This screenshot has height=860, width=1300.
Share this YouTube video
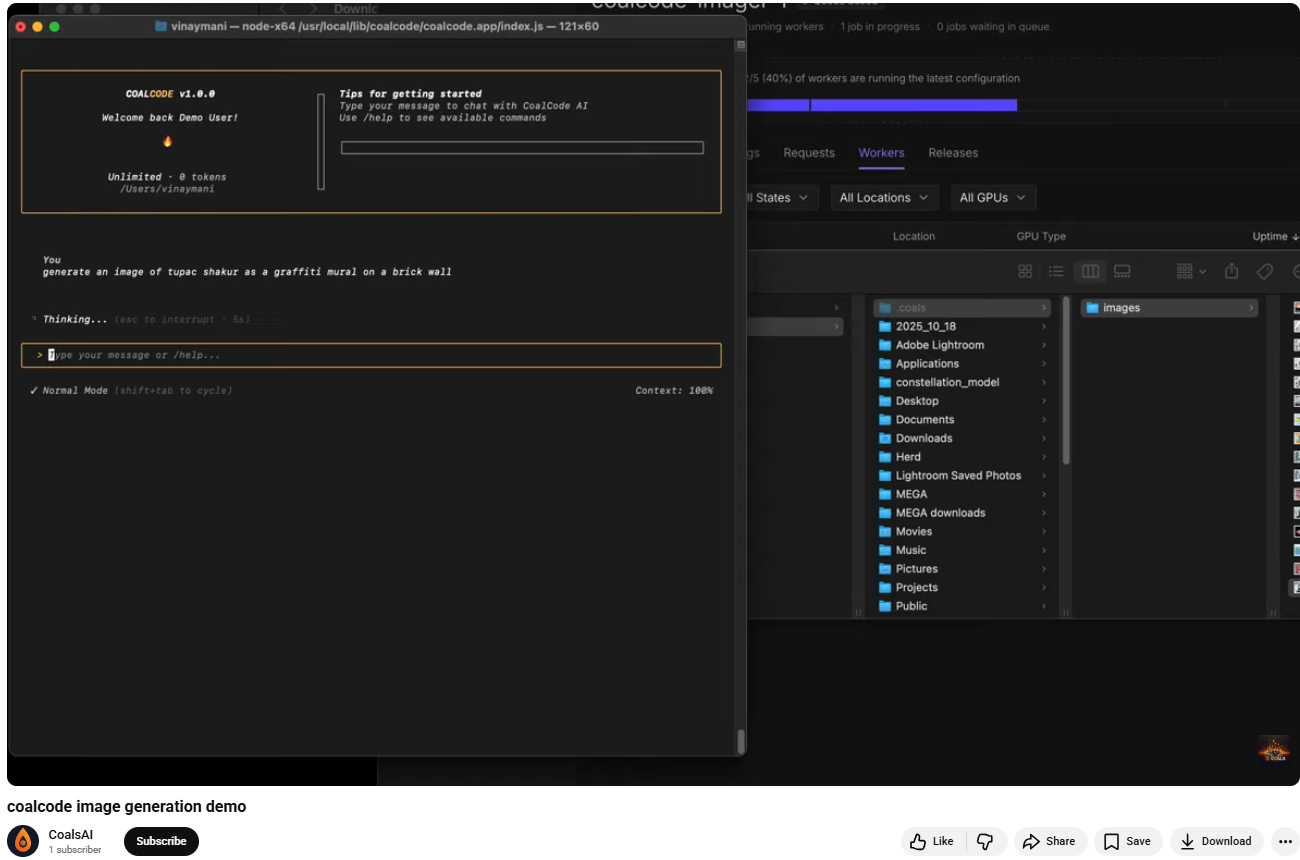pyautogui.click(x=1049, y=841)
